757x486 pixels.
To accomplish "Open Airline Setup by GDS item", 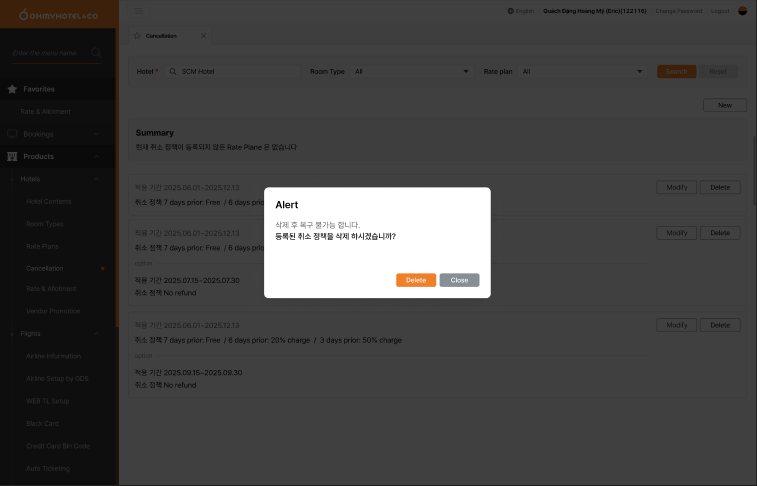I will coord(57,379).
